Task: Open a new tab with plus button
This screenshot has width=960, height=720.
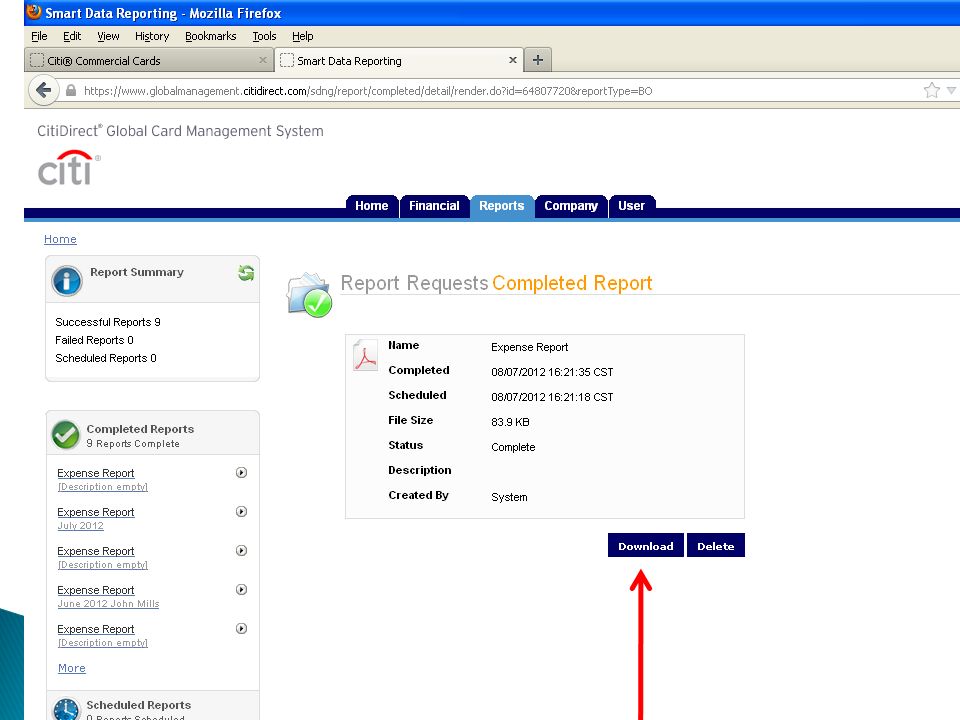Action: (538, 60)
